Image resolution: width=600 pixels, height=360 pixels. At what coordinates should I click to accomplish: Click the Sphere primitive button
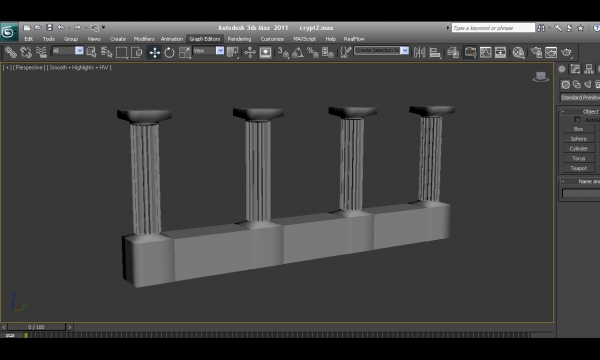[x=579, y=139]
